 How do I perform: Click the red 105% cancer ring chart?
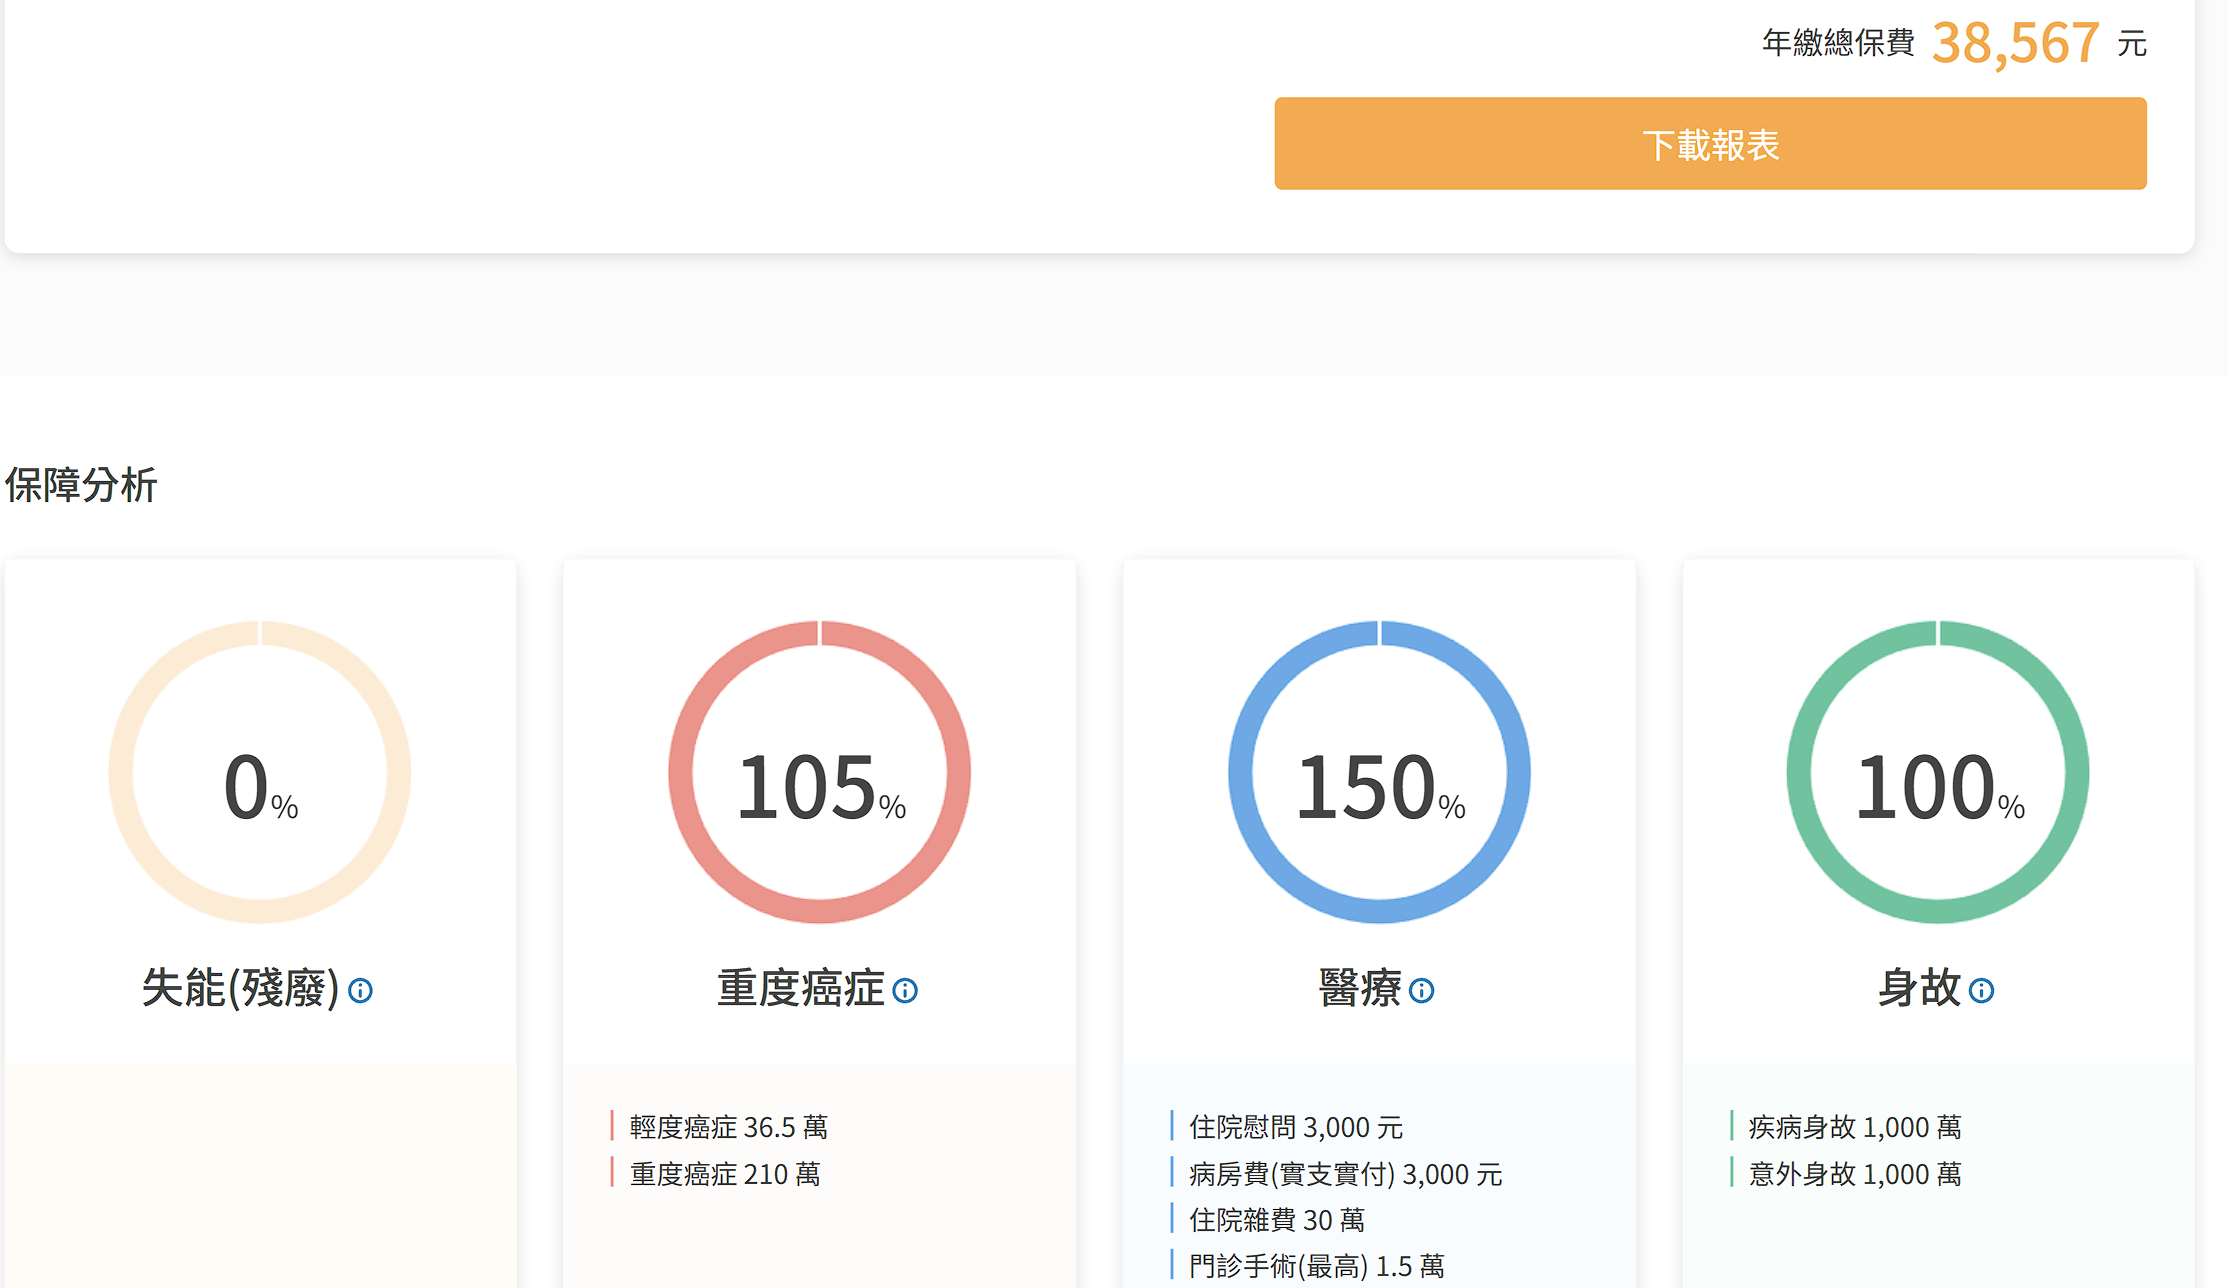(x=820, y=772)
